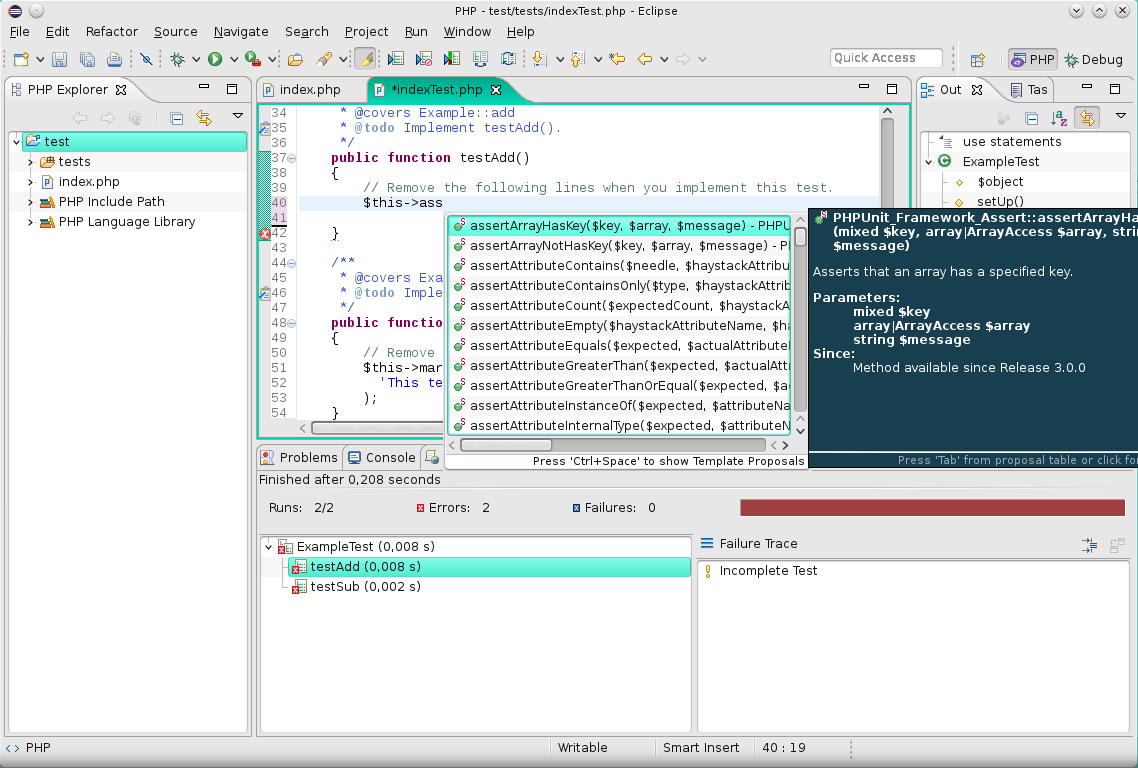The height and width of the screenshot is (768, 1138).
Task: Toggle Link with Editor in PHP Explorer
Action: 204,118
